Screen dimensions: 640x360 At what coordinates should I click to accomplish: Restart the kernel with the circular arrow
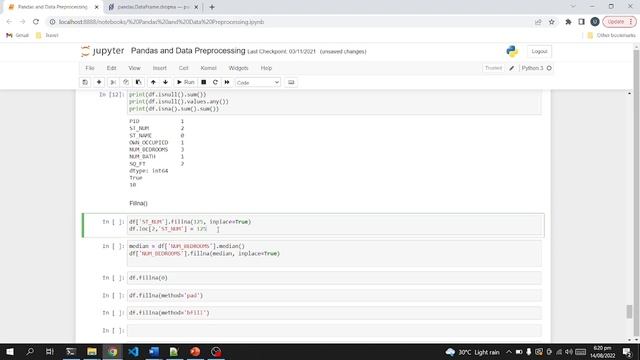(x=215, y=82)
